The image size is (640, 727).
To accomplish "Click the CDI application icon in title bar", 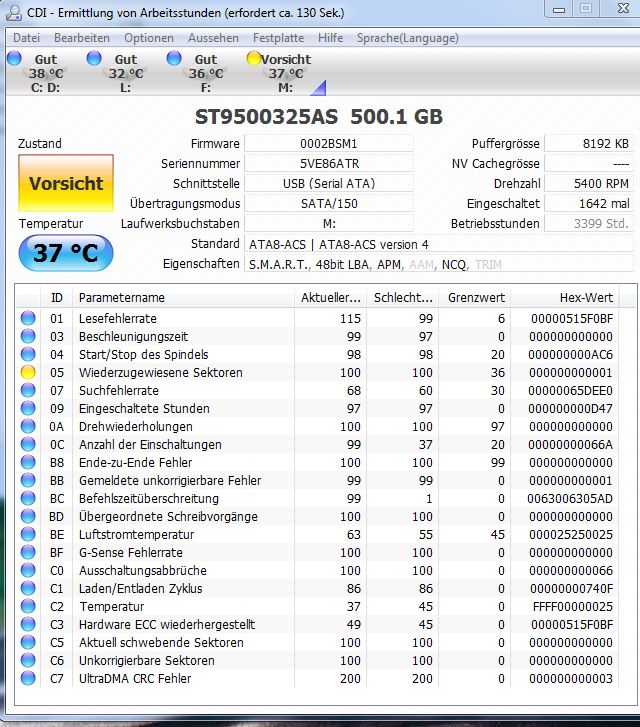I will point(13,13).
